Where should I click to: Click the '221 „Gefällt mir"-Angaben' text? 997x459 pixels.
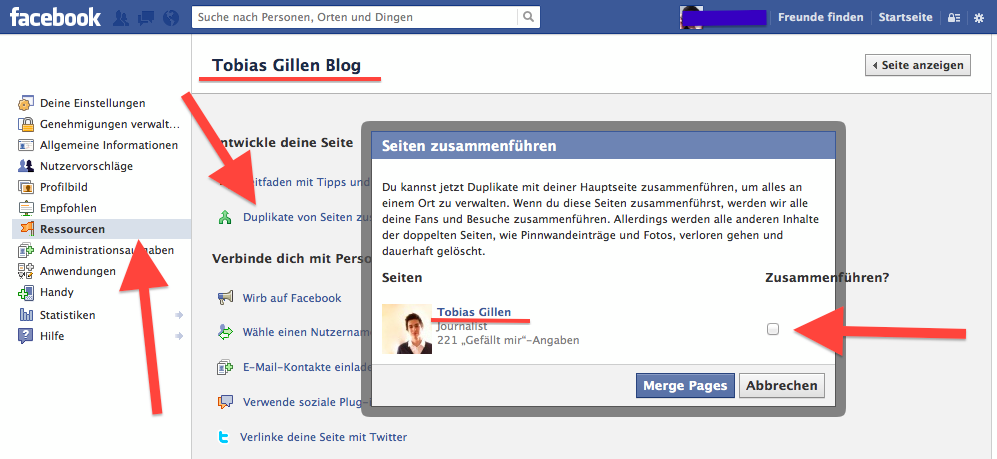tap(508, 340)
